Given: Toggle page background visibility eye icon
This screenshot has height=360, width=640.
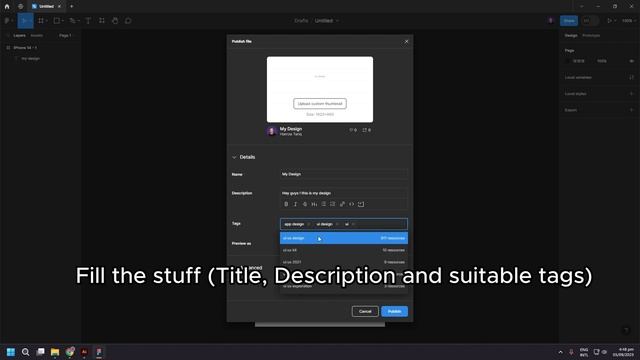Looking at the screenshot, I should click(x=631, y=61).
